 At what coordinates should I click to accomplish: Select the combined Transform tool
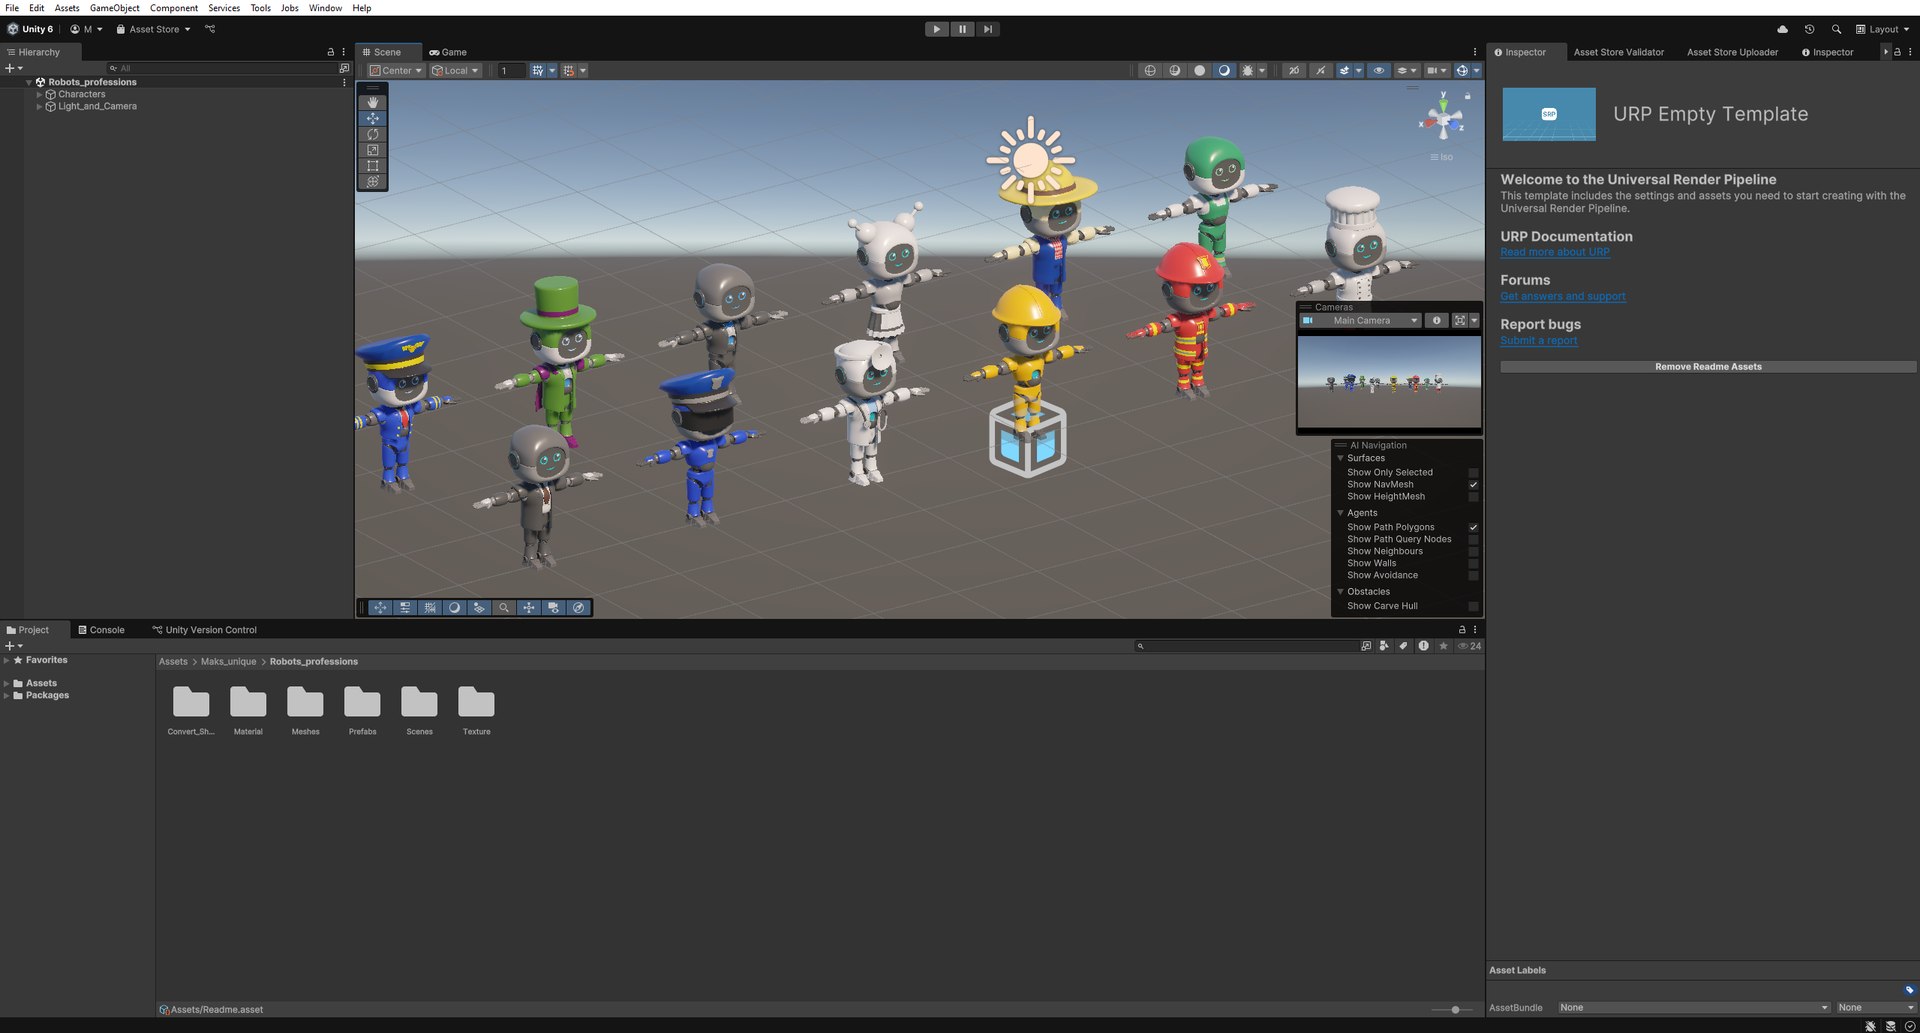pyautogui.click(x=372, y=181)
